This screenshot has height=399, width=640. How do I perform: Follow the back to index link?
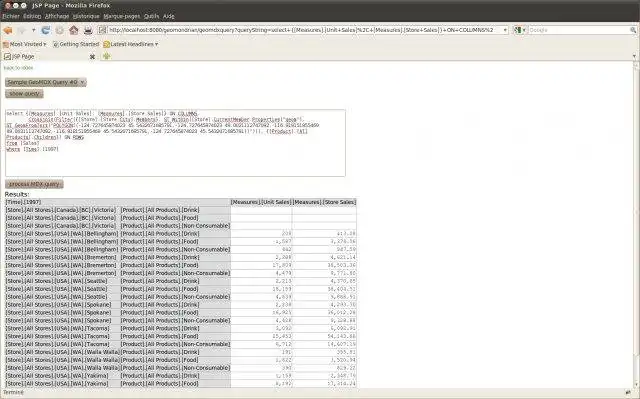click(x=18, y=68)
